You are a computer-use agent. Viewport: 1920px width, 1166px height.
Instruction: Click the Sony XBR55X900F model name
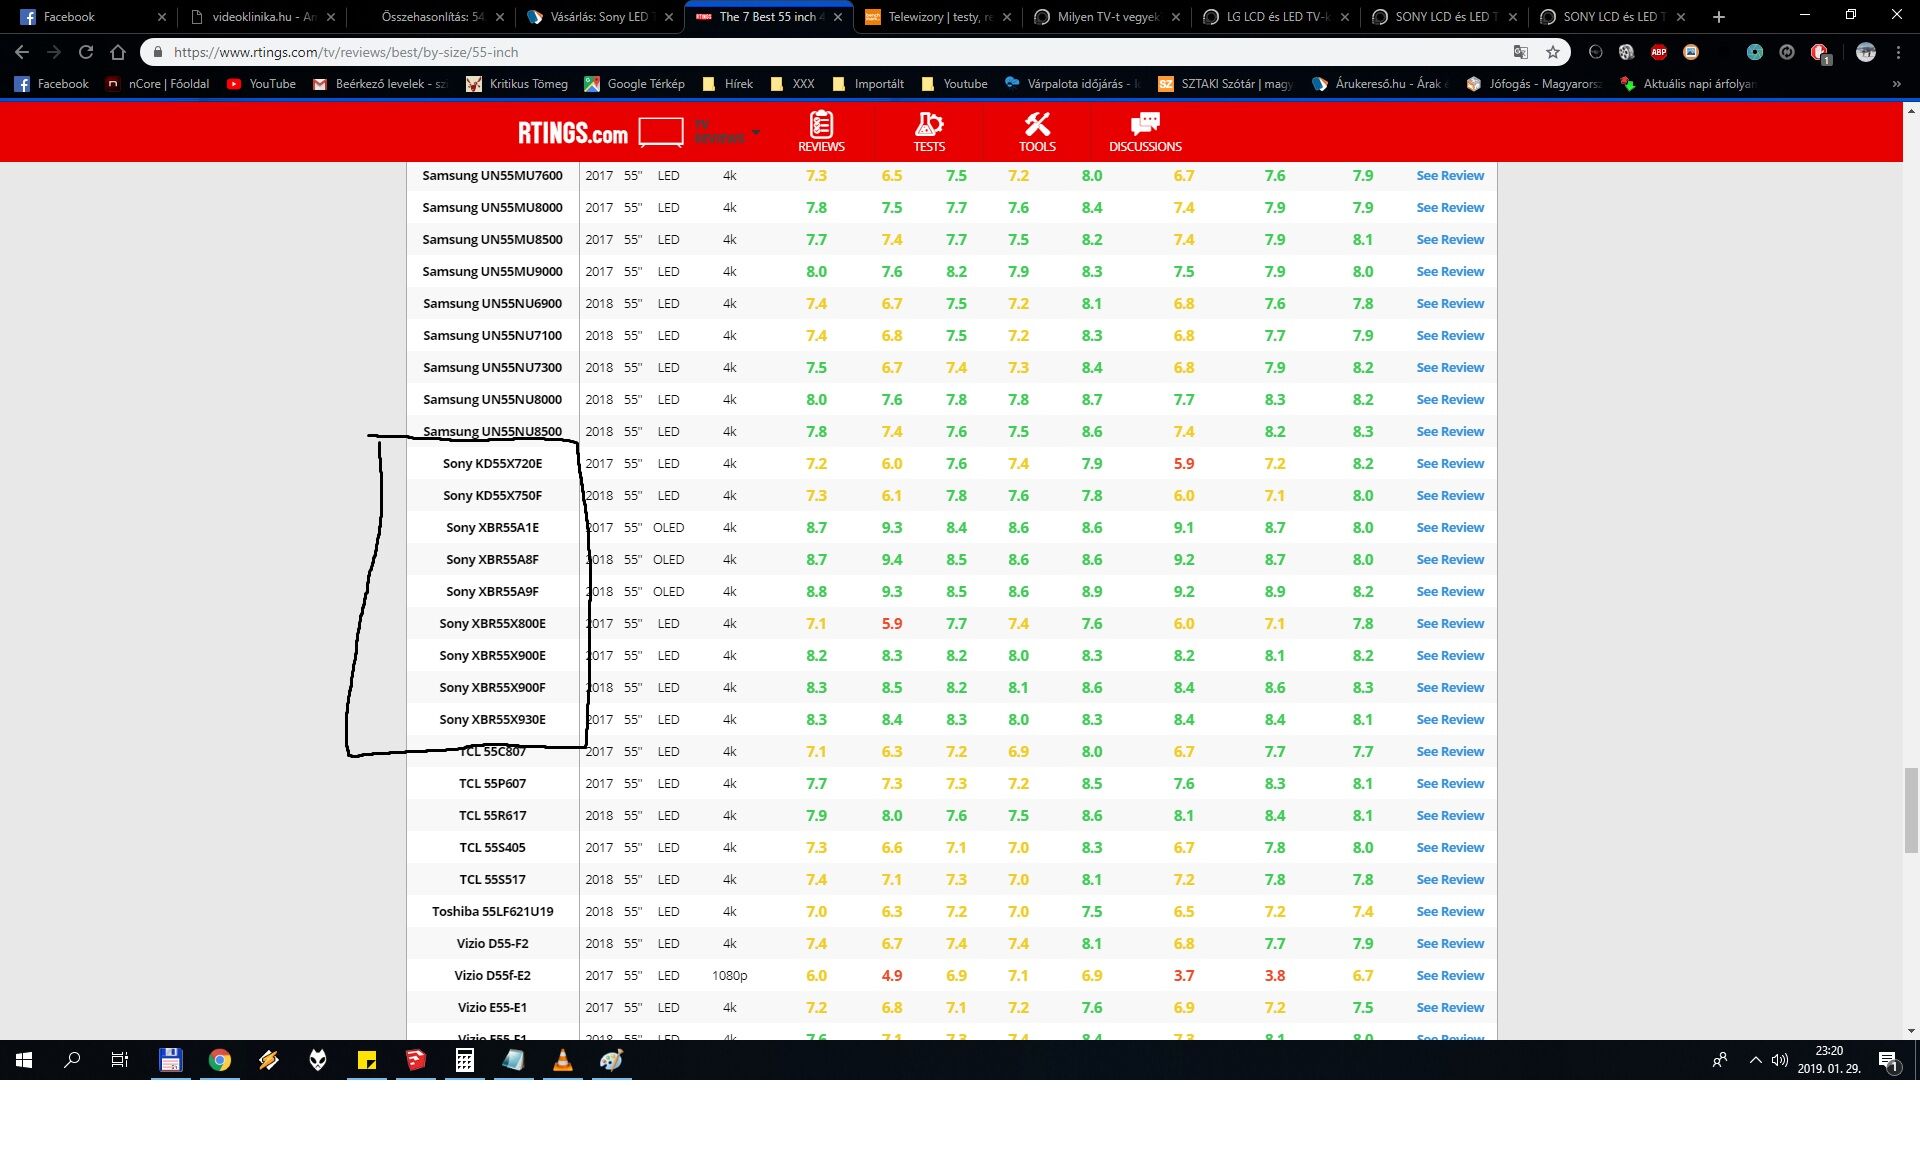(492, 687)
